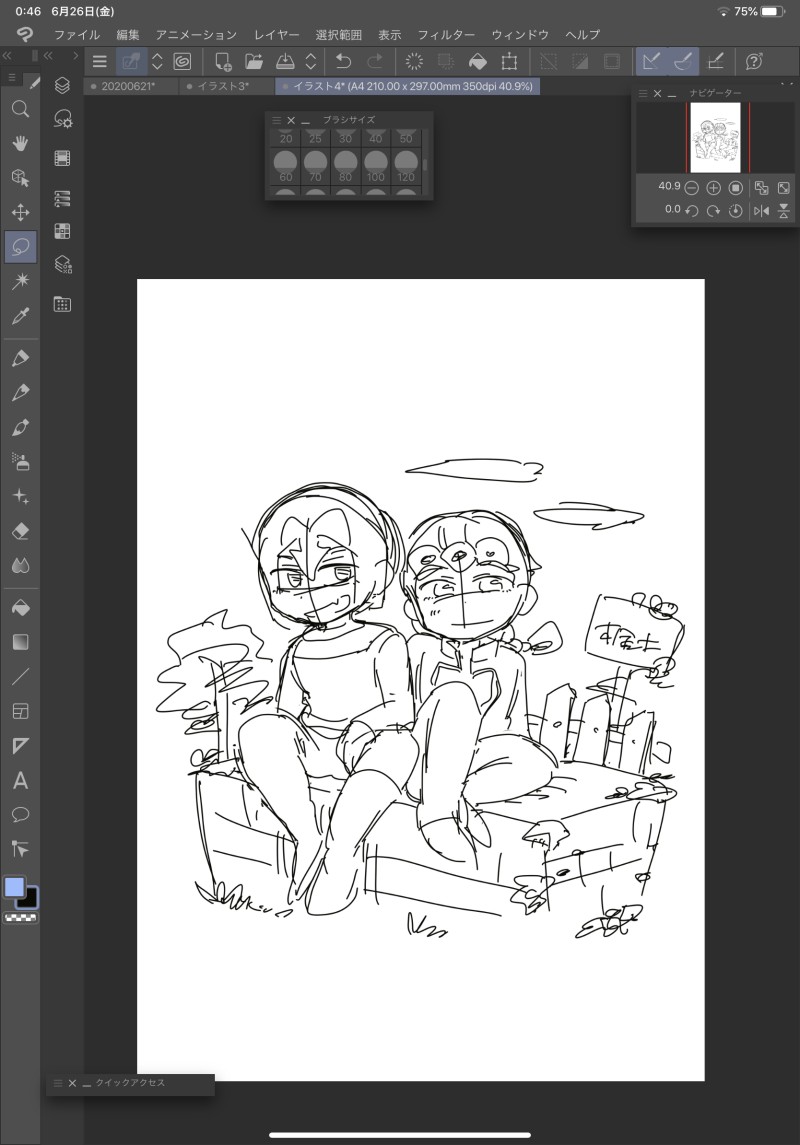Select the Frame border tool
The width and height of the screenshot is (800, 1145).
click(x=20, y=711)
